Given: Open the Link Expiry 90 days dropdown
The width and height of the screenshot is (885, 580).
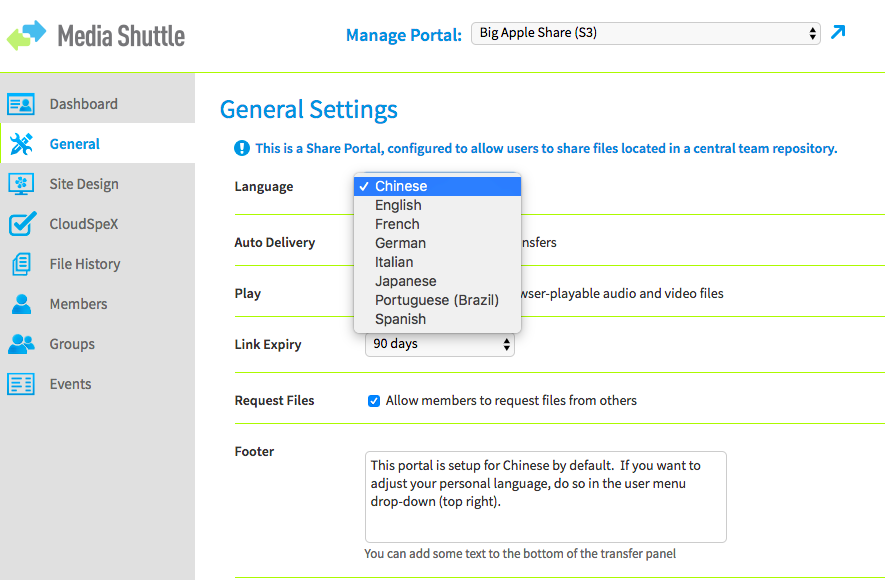Looking at the screenshot, I should point(440,344).
